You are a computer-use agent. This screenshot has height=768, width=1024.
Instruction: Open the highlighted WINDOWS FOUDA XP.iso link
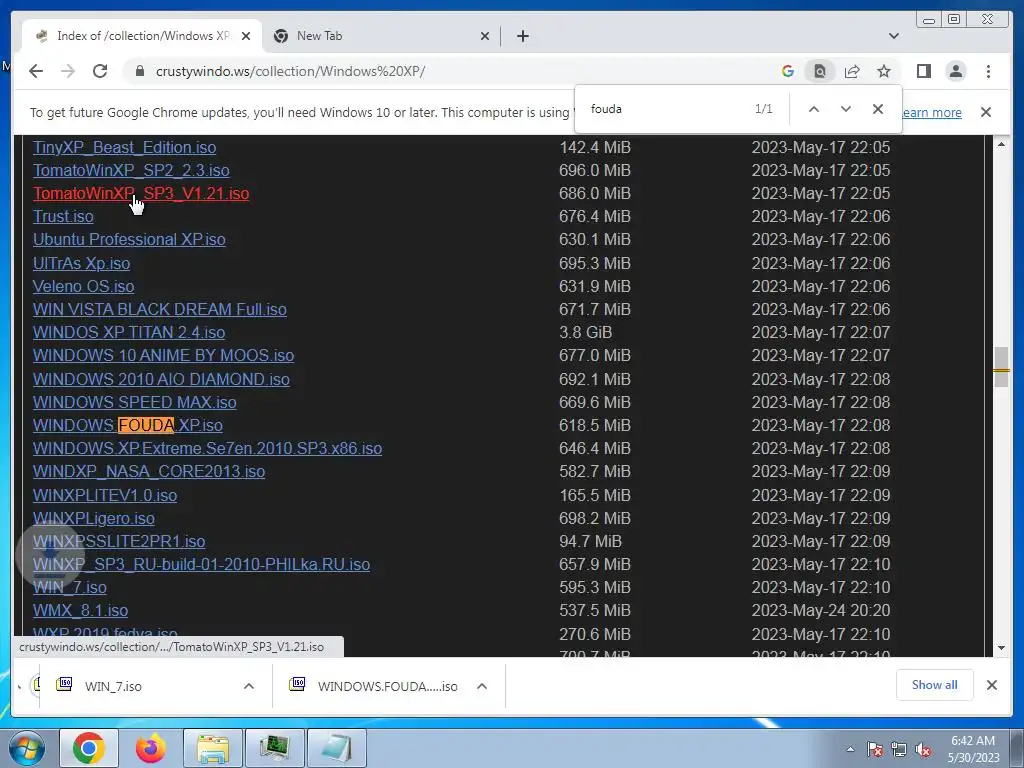[x=128, y=425]
